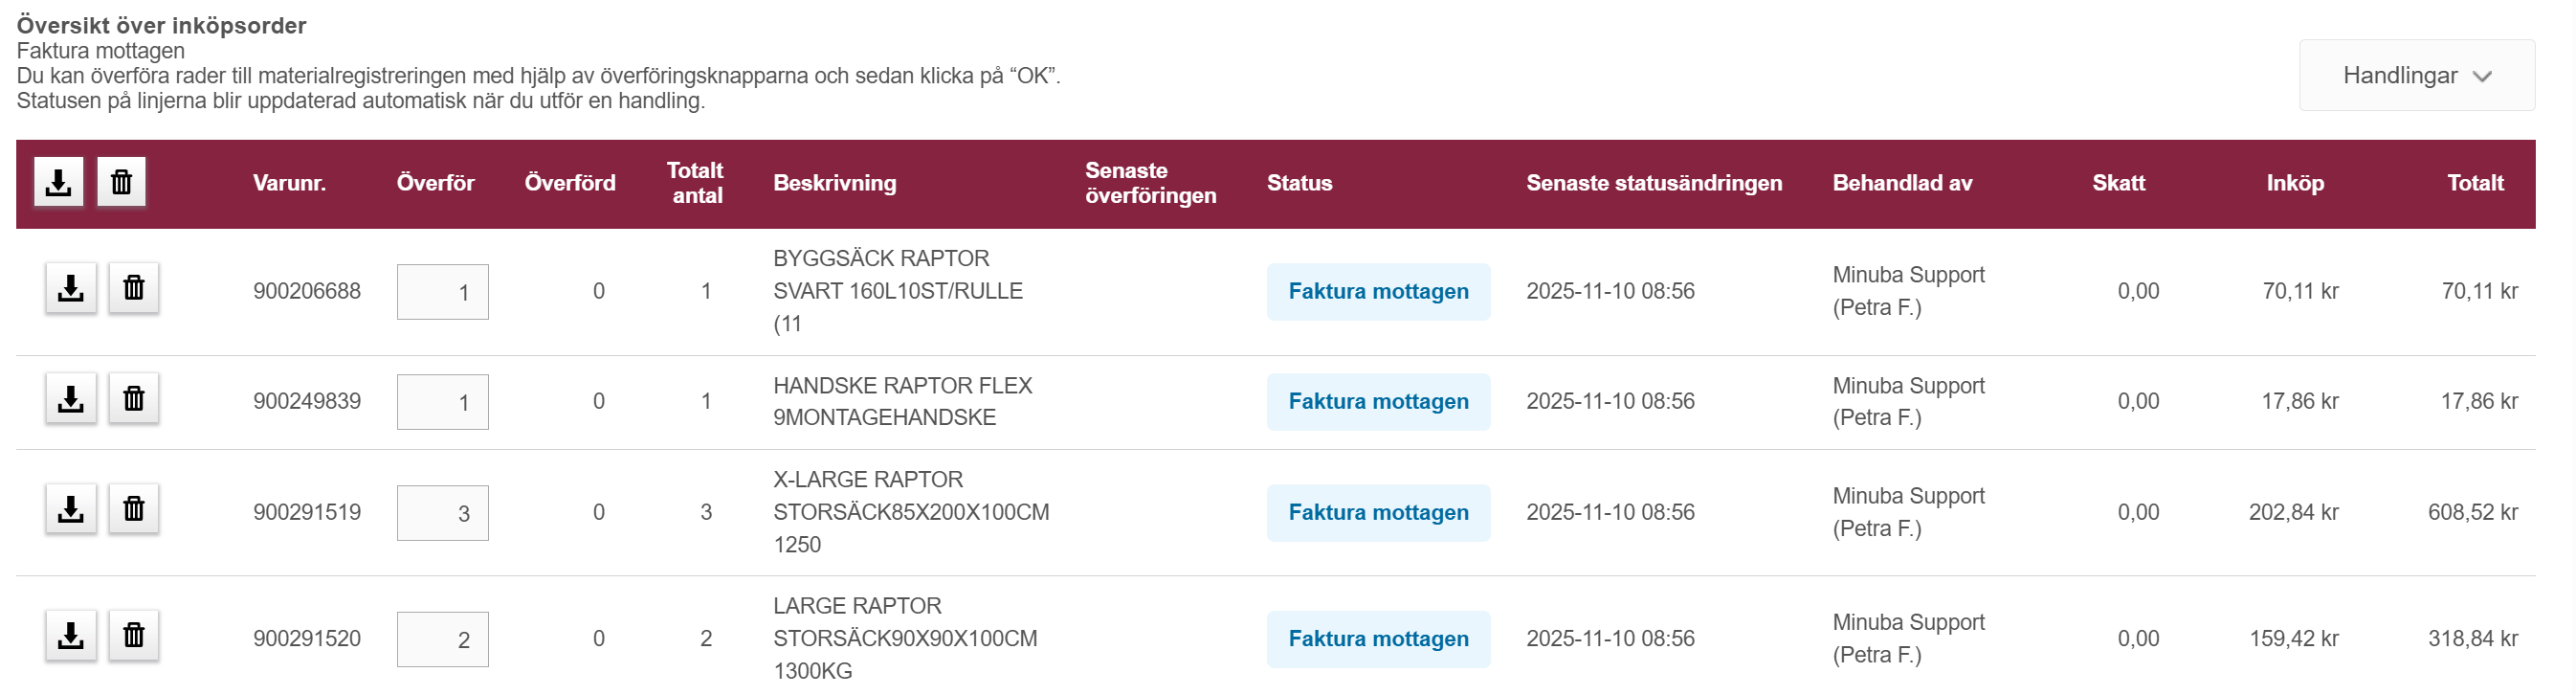The image size is (2576, 695).
Task: Click the Beskrivning column header
Action: [x=834, y=183]
